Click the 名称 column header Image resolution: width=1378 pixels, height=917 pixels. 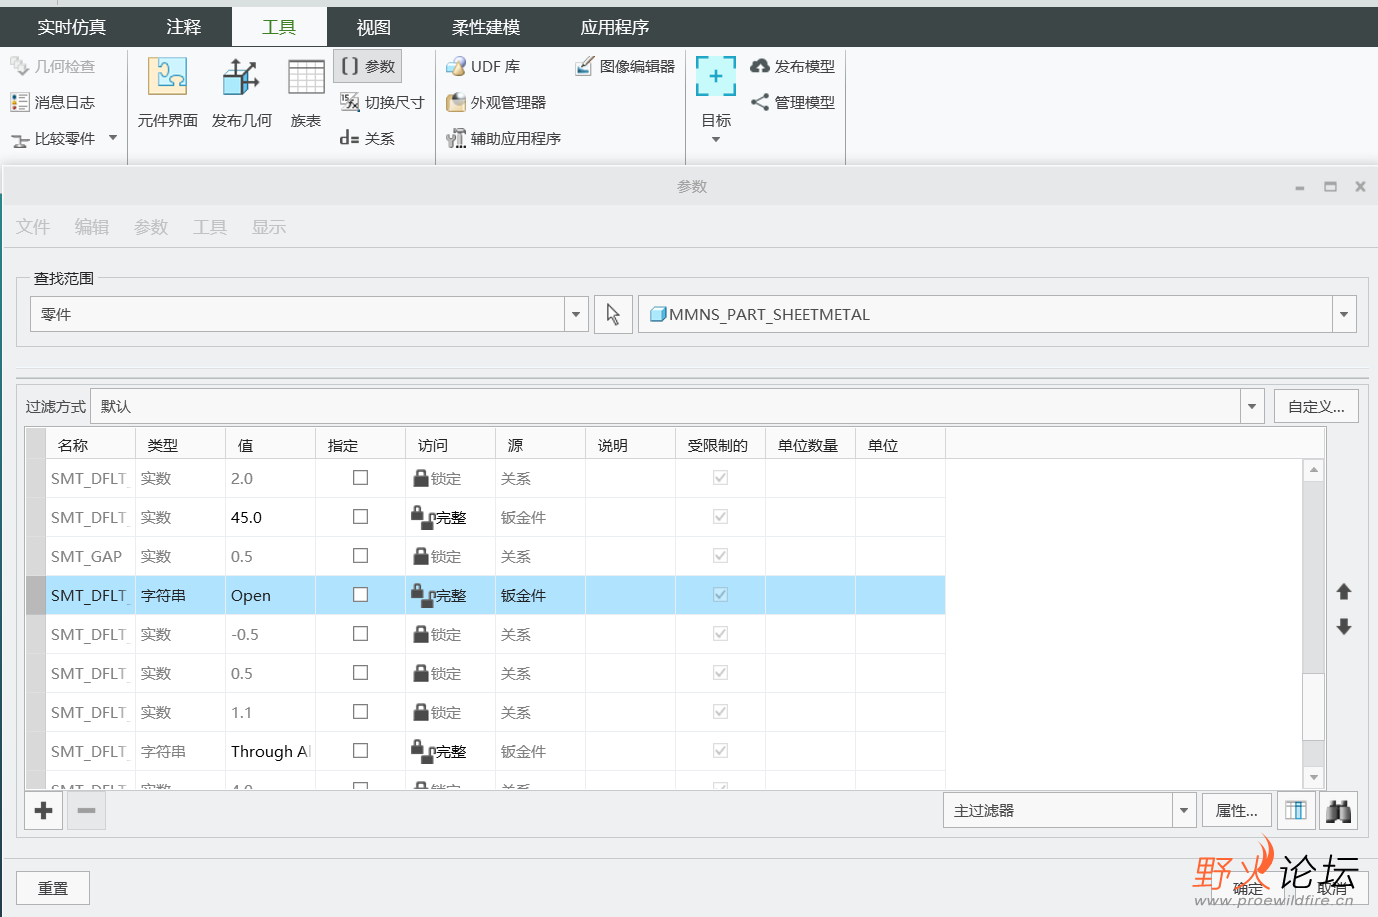(90, 445)
